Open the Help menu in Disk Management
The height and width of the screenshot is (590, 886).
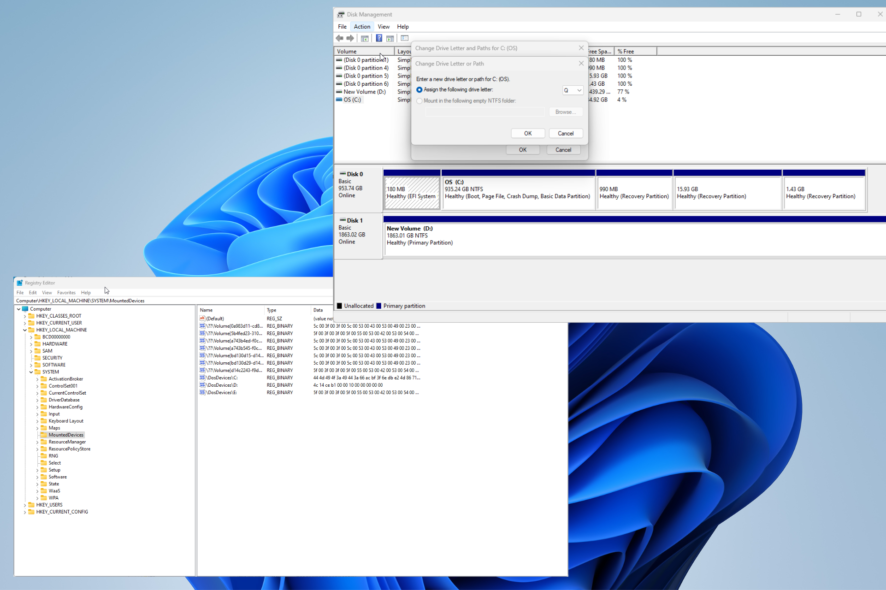[x=403, y=27]
